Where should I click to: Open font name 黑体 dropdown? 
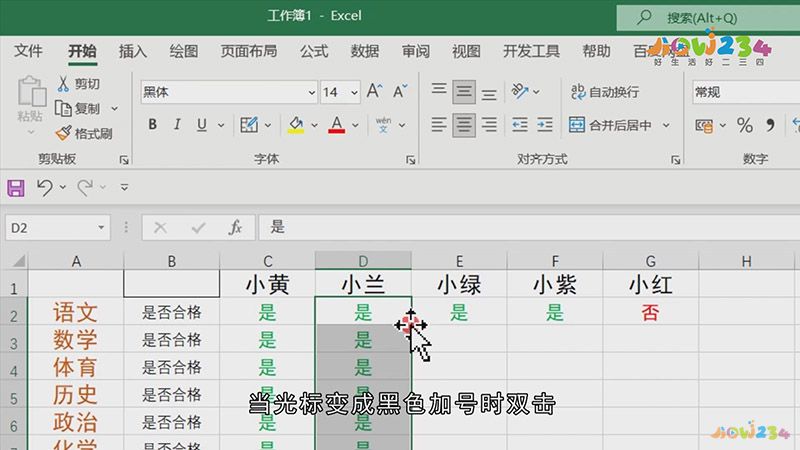[x=311, y=92]
